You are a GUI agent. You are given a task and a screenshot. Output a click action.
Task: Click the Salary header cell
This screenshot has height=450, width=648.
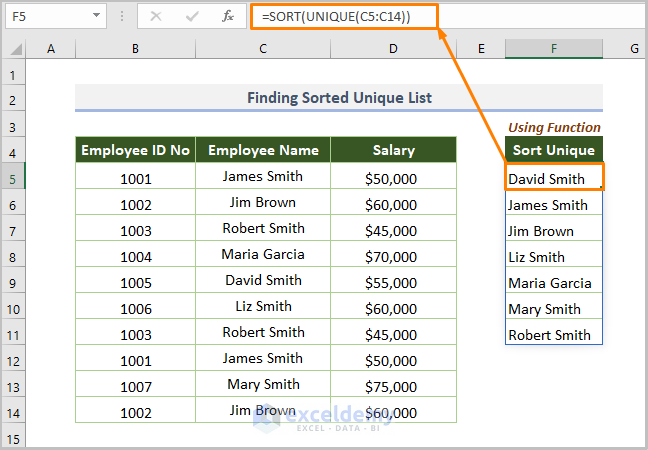tap(393, 150)
